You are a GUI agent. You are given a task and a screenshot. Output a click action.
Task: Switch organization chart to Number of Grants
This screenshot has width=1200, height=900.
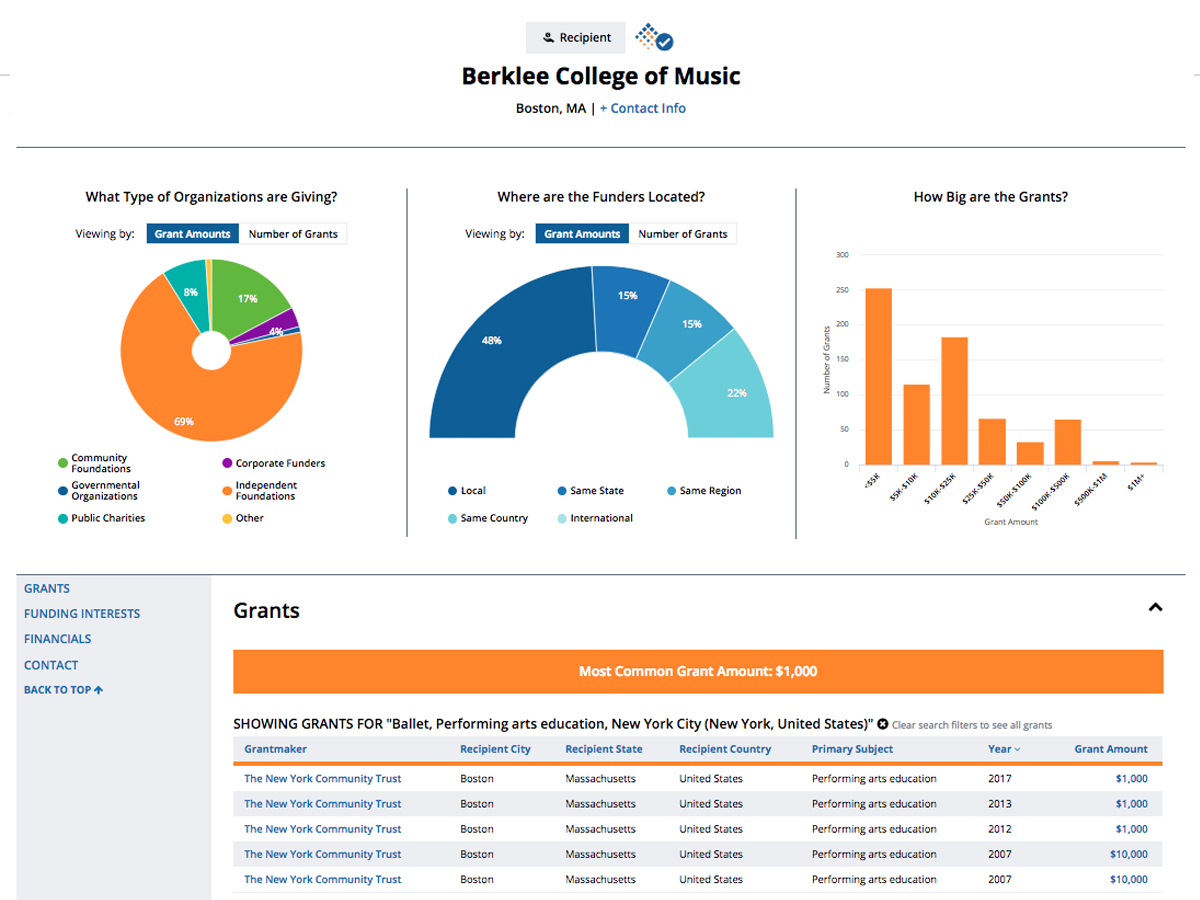tap(292, 234)
